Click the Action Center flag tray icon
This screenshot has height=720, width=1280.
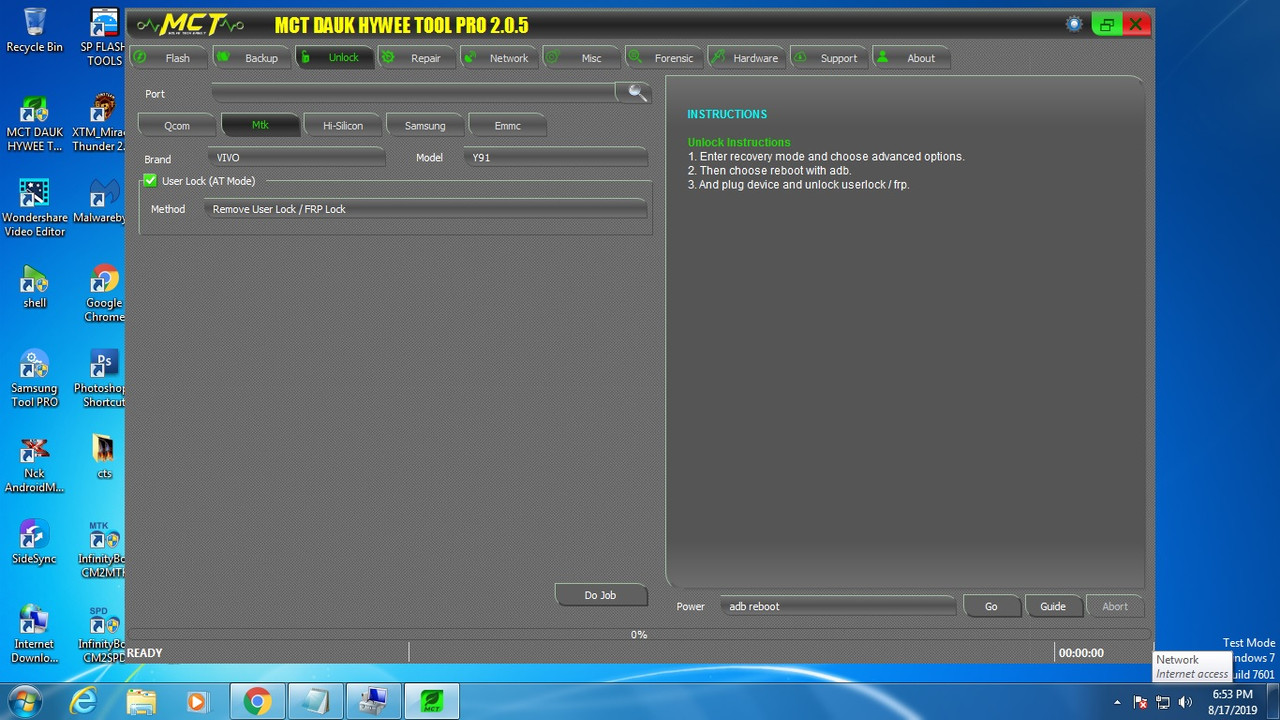click(1140, 702)
